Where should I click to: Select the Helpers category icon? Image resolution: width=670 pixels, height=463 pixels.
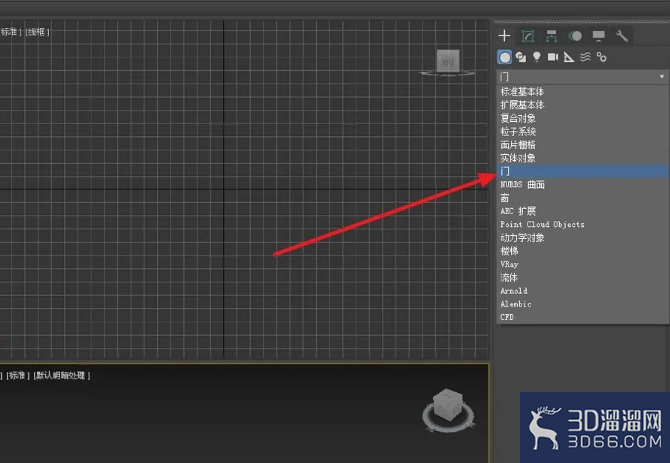pyautogui.click(x=569, y=57)
